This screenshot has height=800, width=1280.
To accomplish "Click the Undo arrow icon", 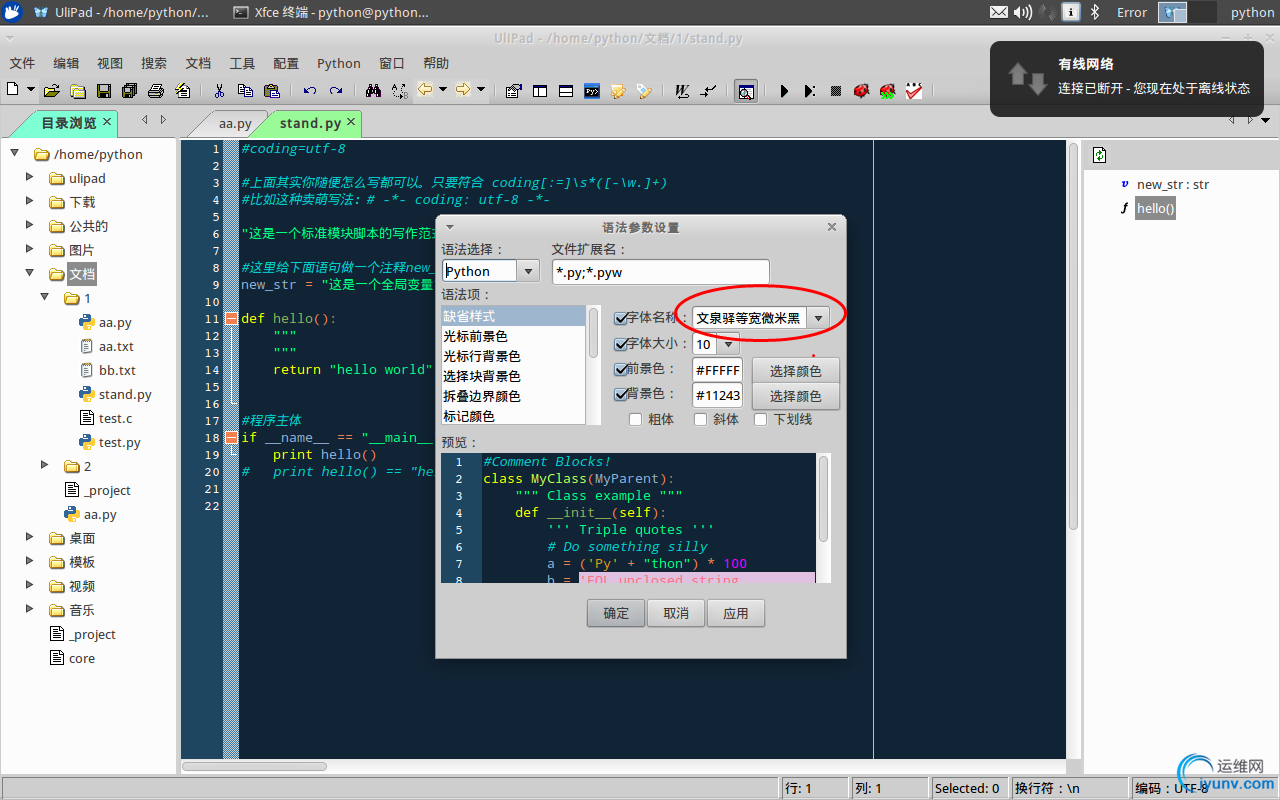I will [310, 91].
